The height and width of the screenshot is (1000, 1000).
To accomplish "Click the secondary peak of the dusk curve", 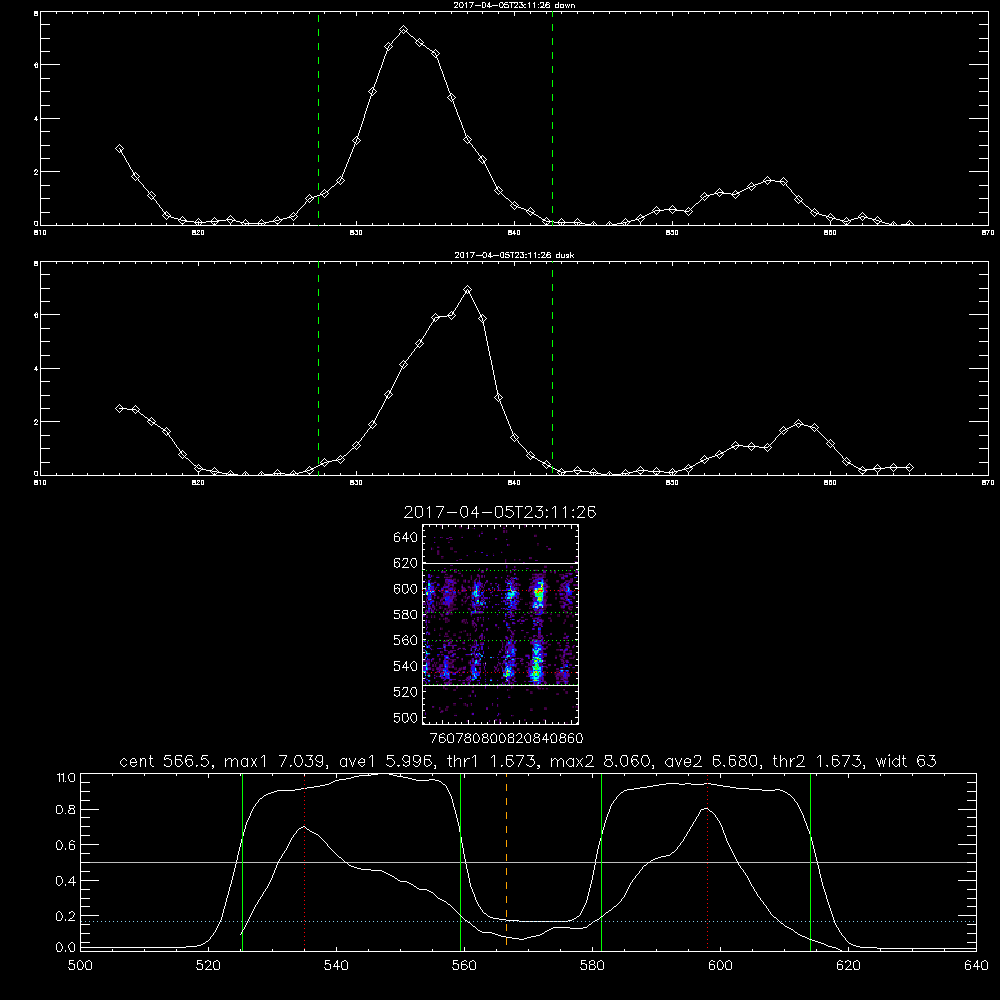I will (x=798, y=423).
